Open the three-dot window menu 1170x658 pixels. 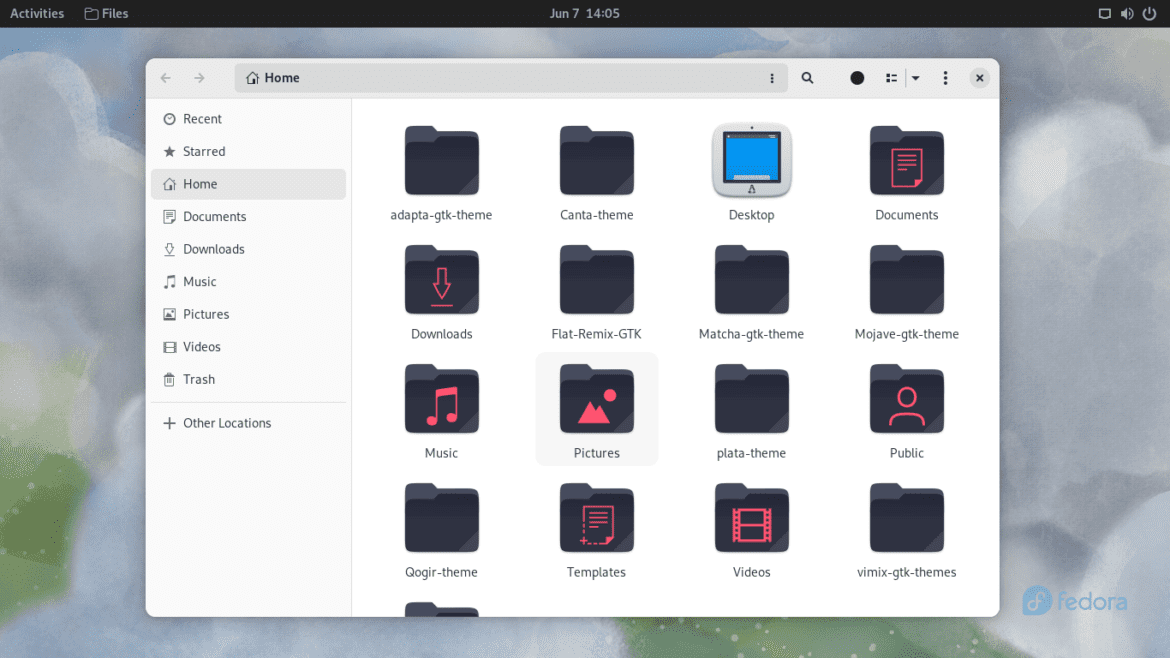(945, 77)
